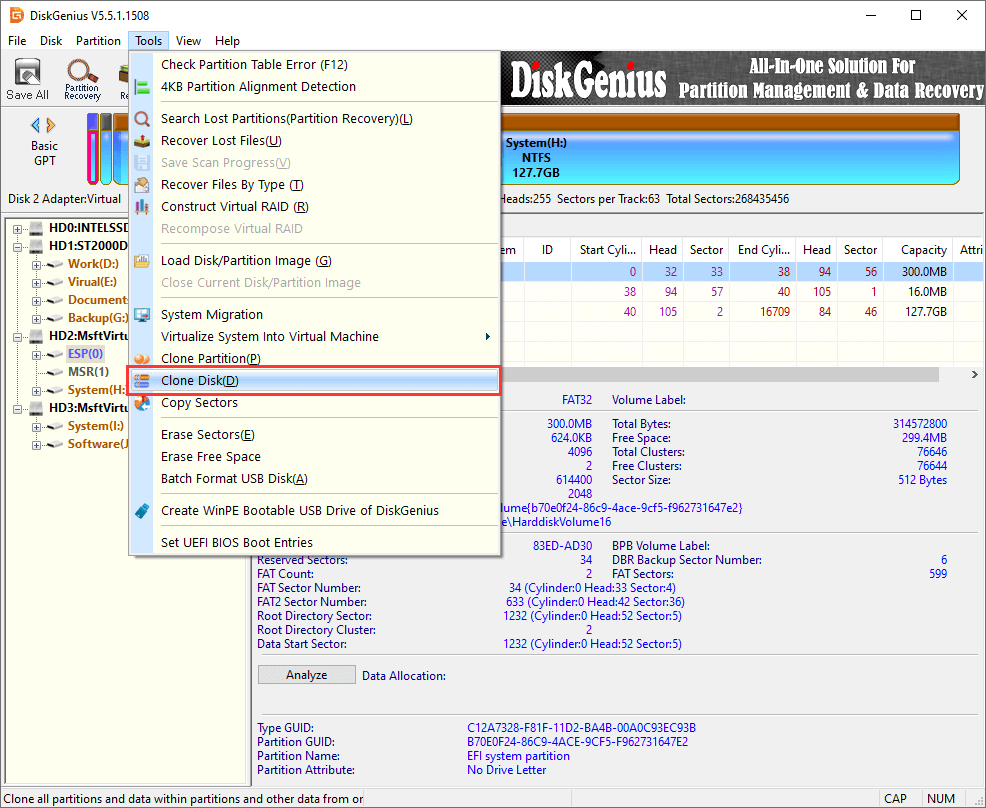Screen dimensions: 986x808
Task: Expand the Work(D:) partition node
Action: pyautogui.click(x=36, y=265)
